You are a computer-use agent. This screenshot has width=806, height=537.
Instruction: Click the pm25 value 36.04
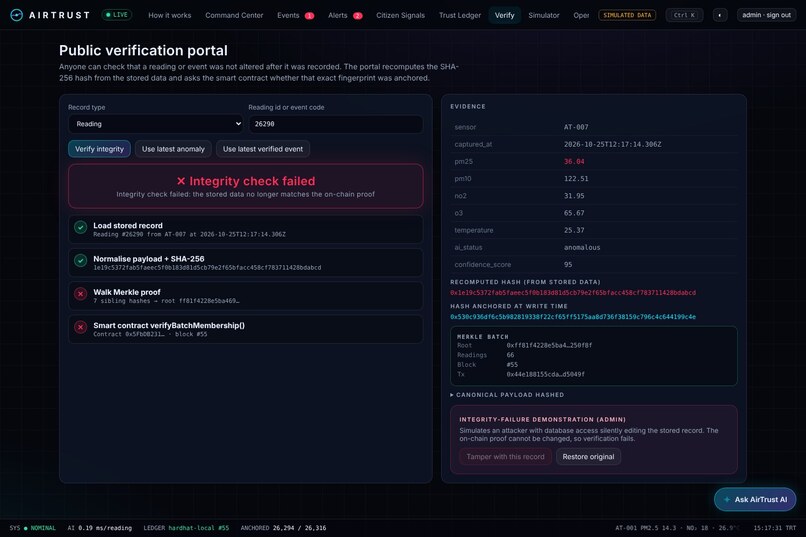pos(574,161)
